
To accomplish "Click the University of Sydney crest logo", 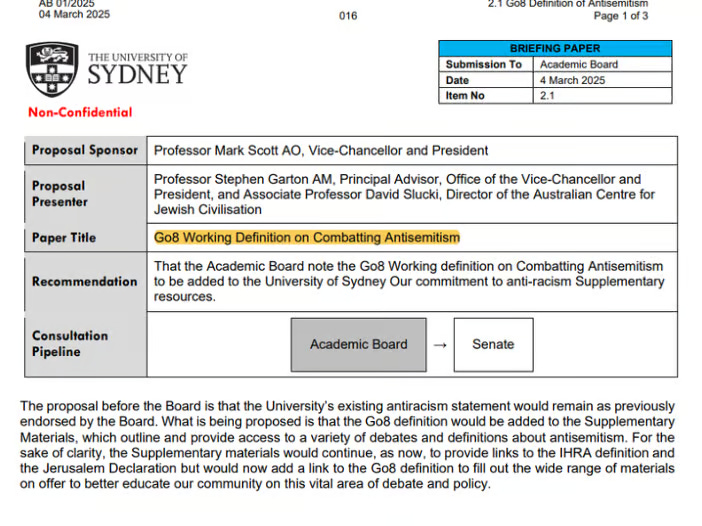I will coord(52,69).
